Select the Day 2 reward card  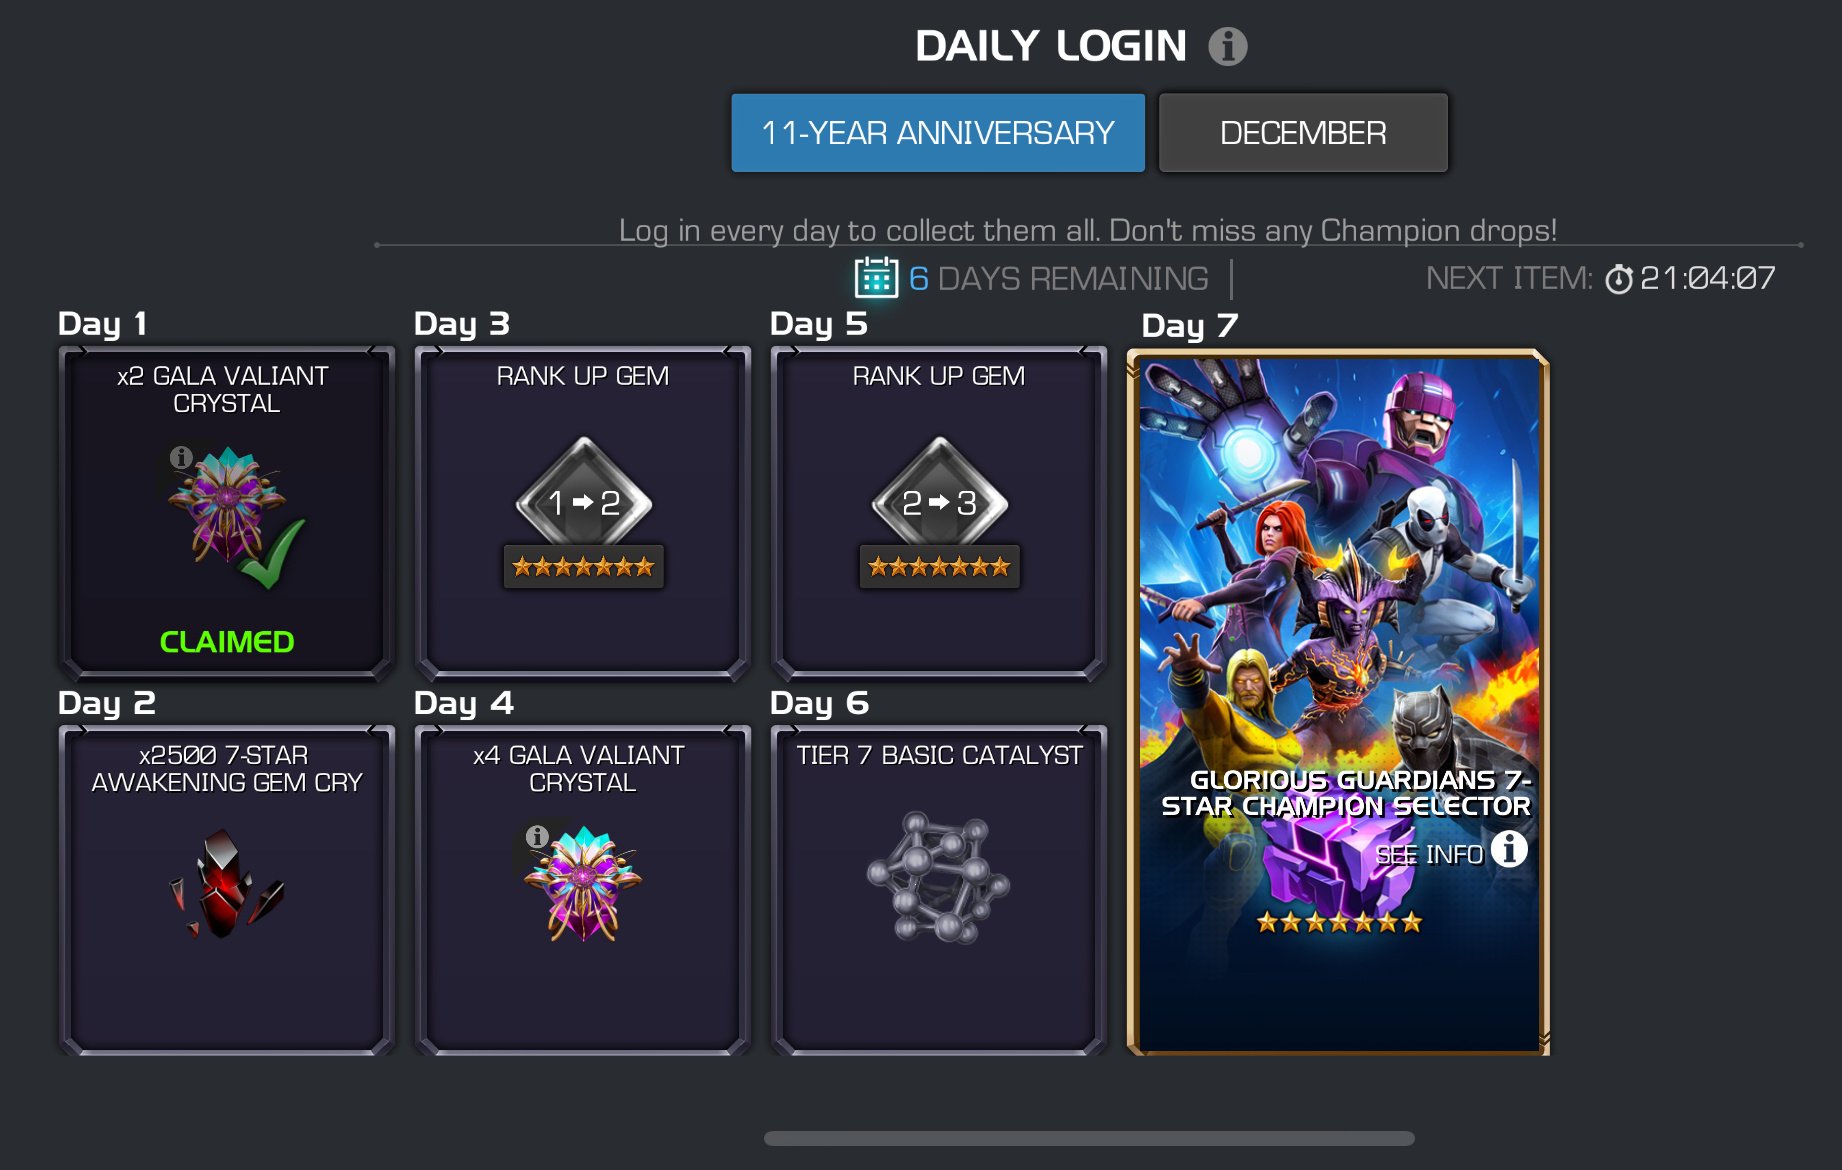227,890
